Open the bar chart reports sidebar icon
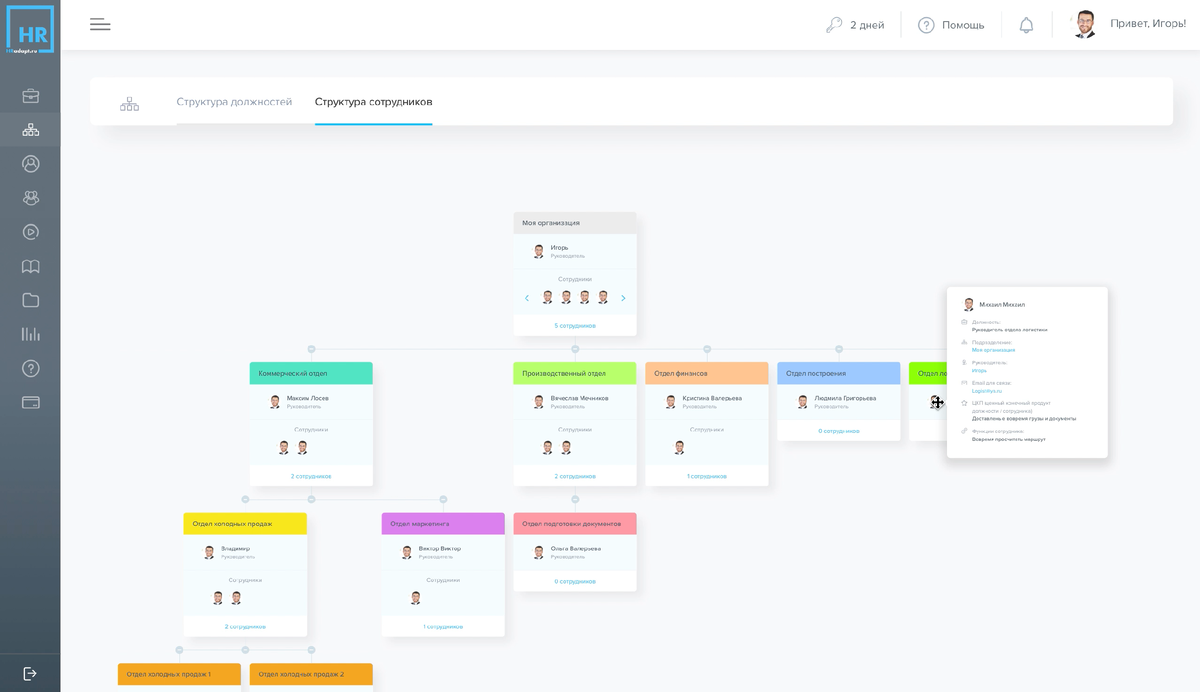Image resolution: width=1200 pixels, height=692 pixels. (31, 334)
